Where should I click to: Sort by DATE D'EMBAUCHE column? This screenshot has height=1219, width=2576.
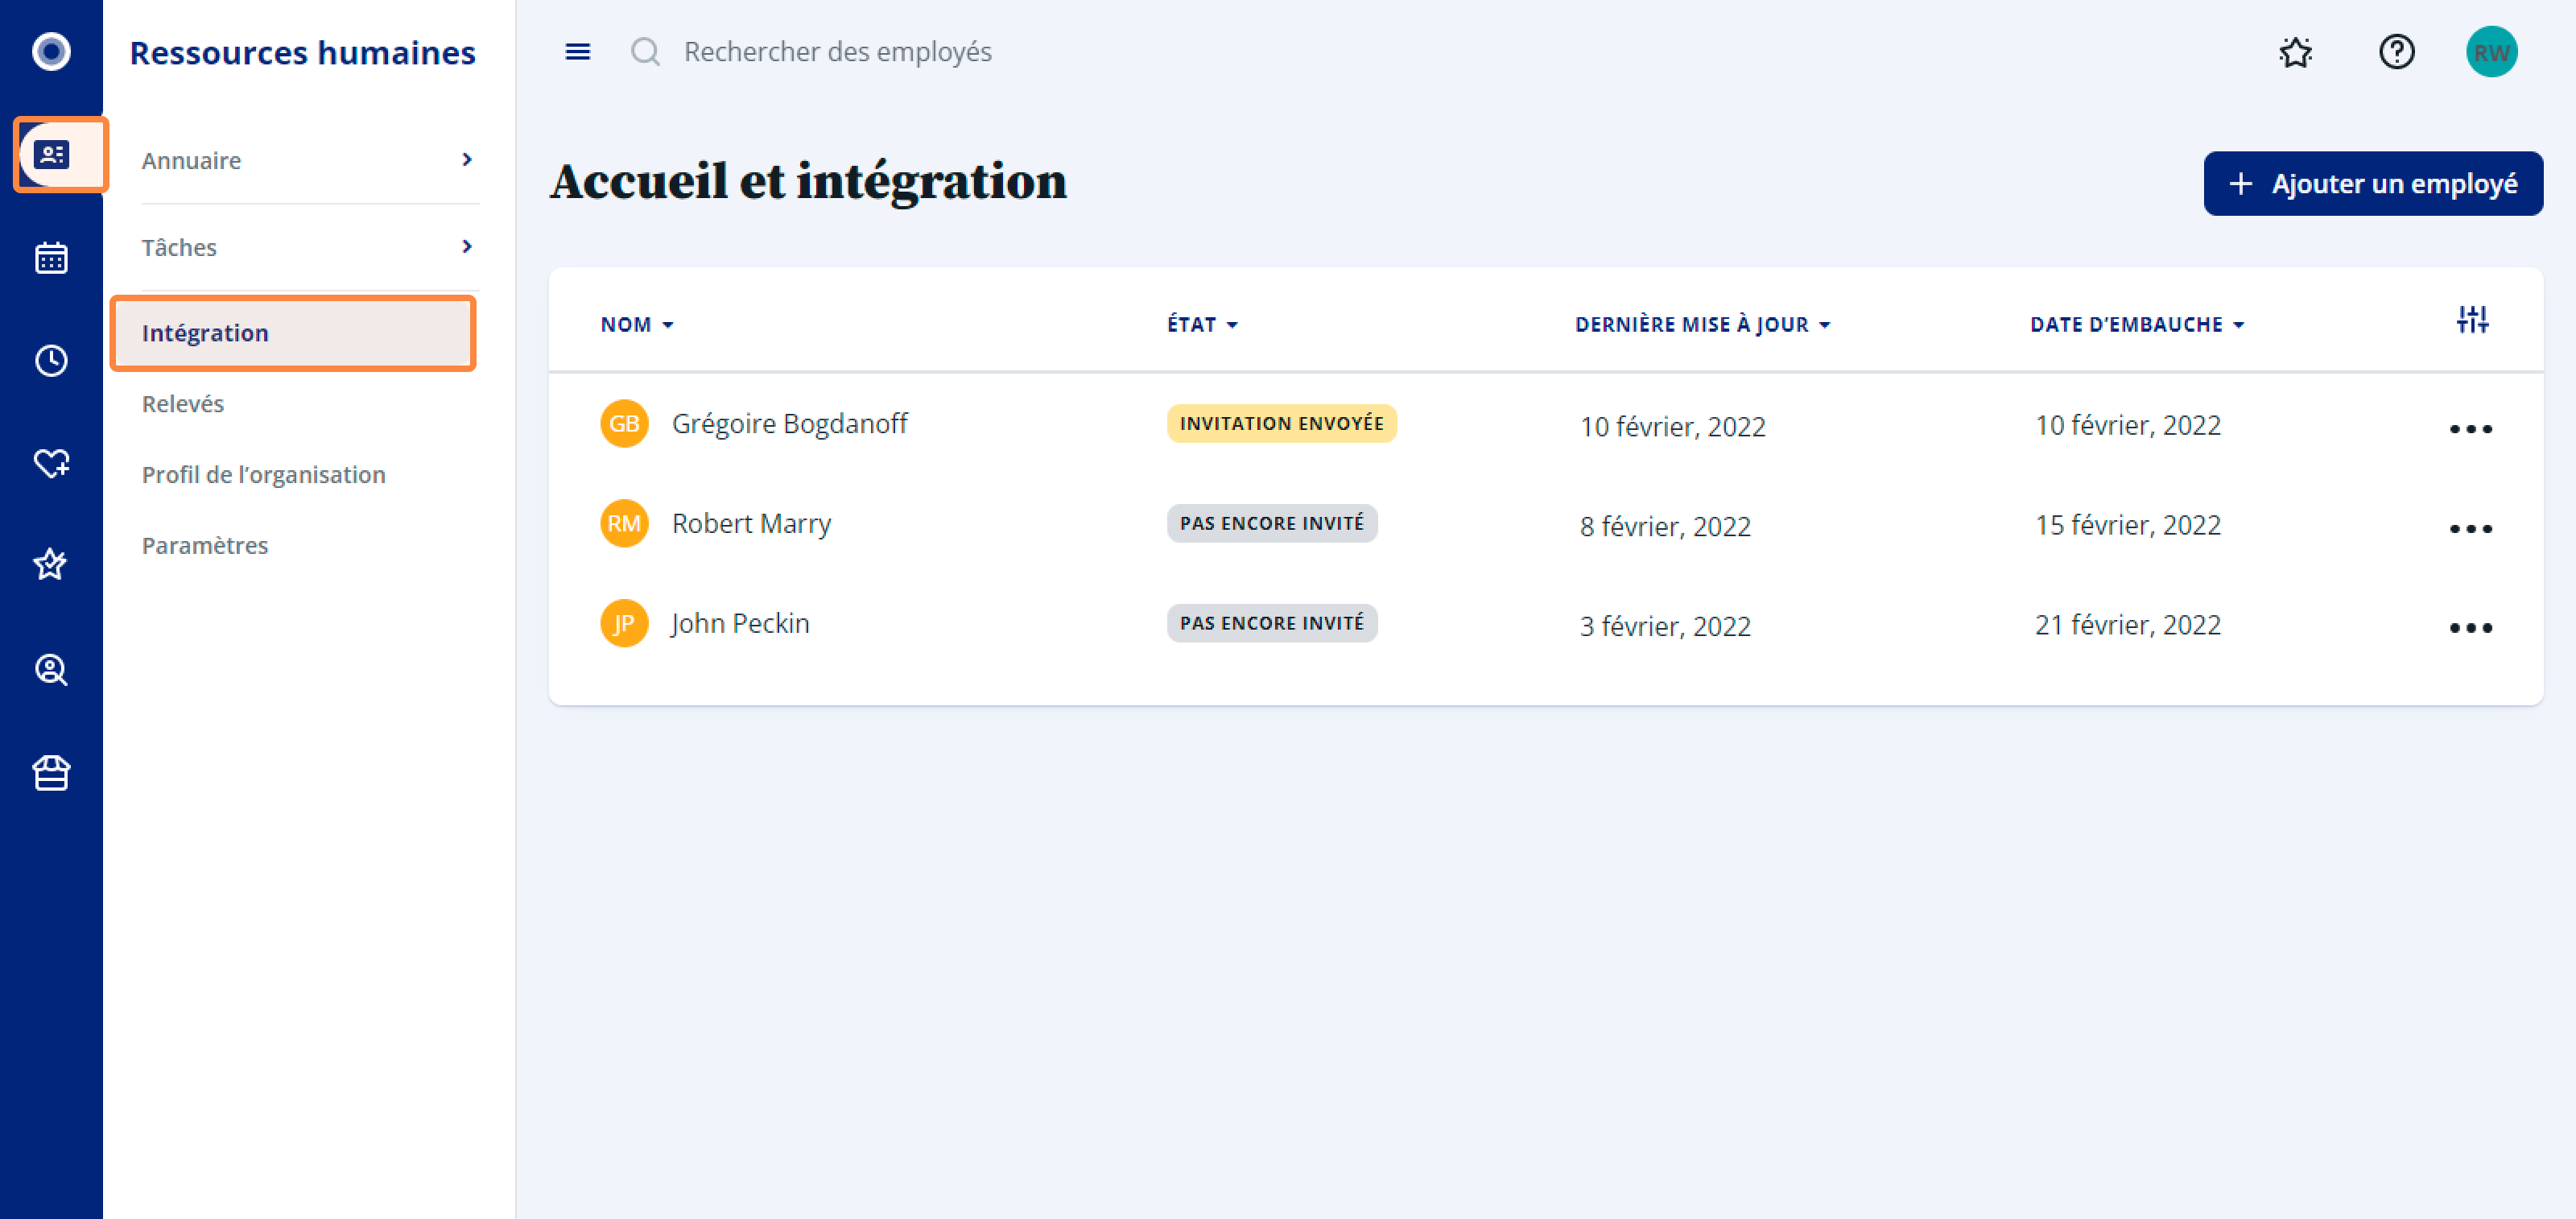(x=2137, y=324)
